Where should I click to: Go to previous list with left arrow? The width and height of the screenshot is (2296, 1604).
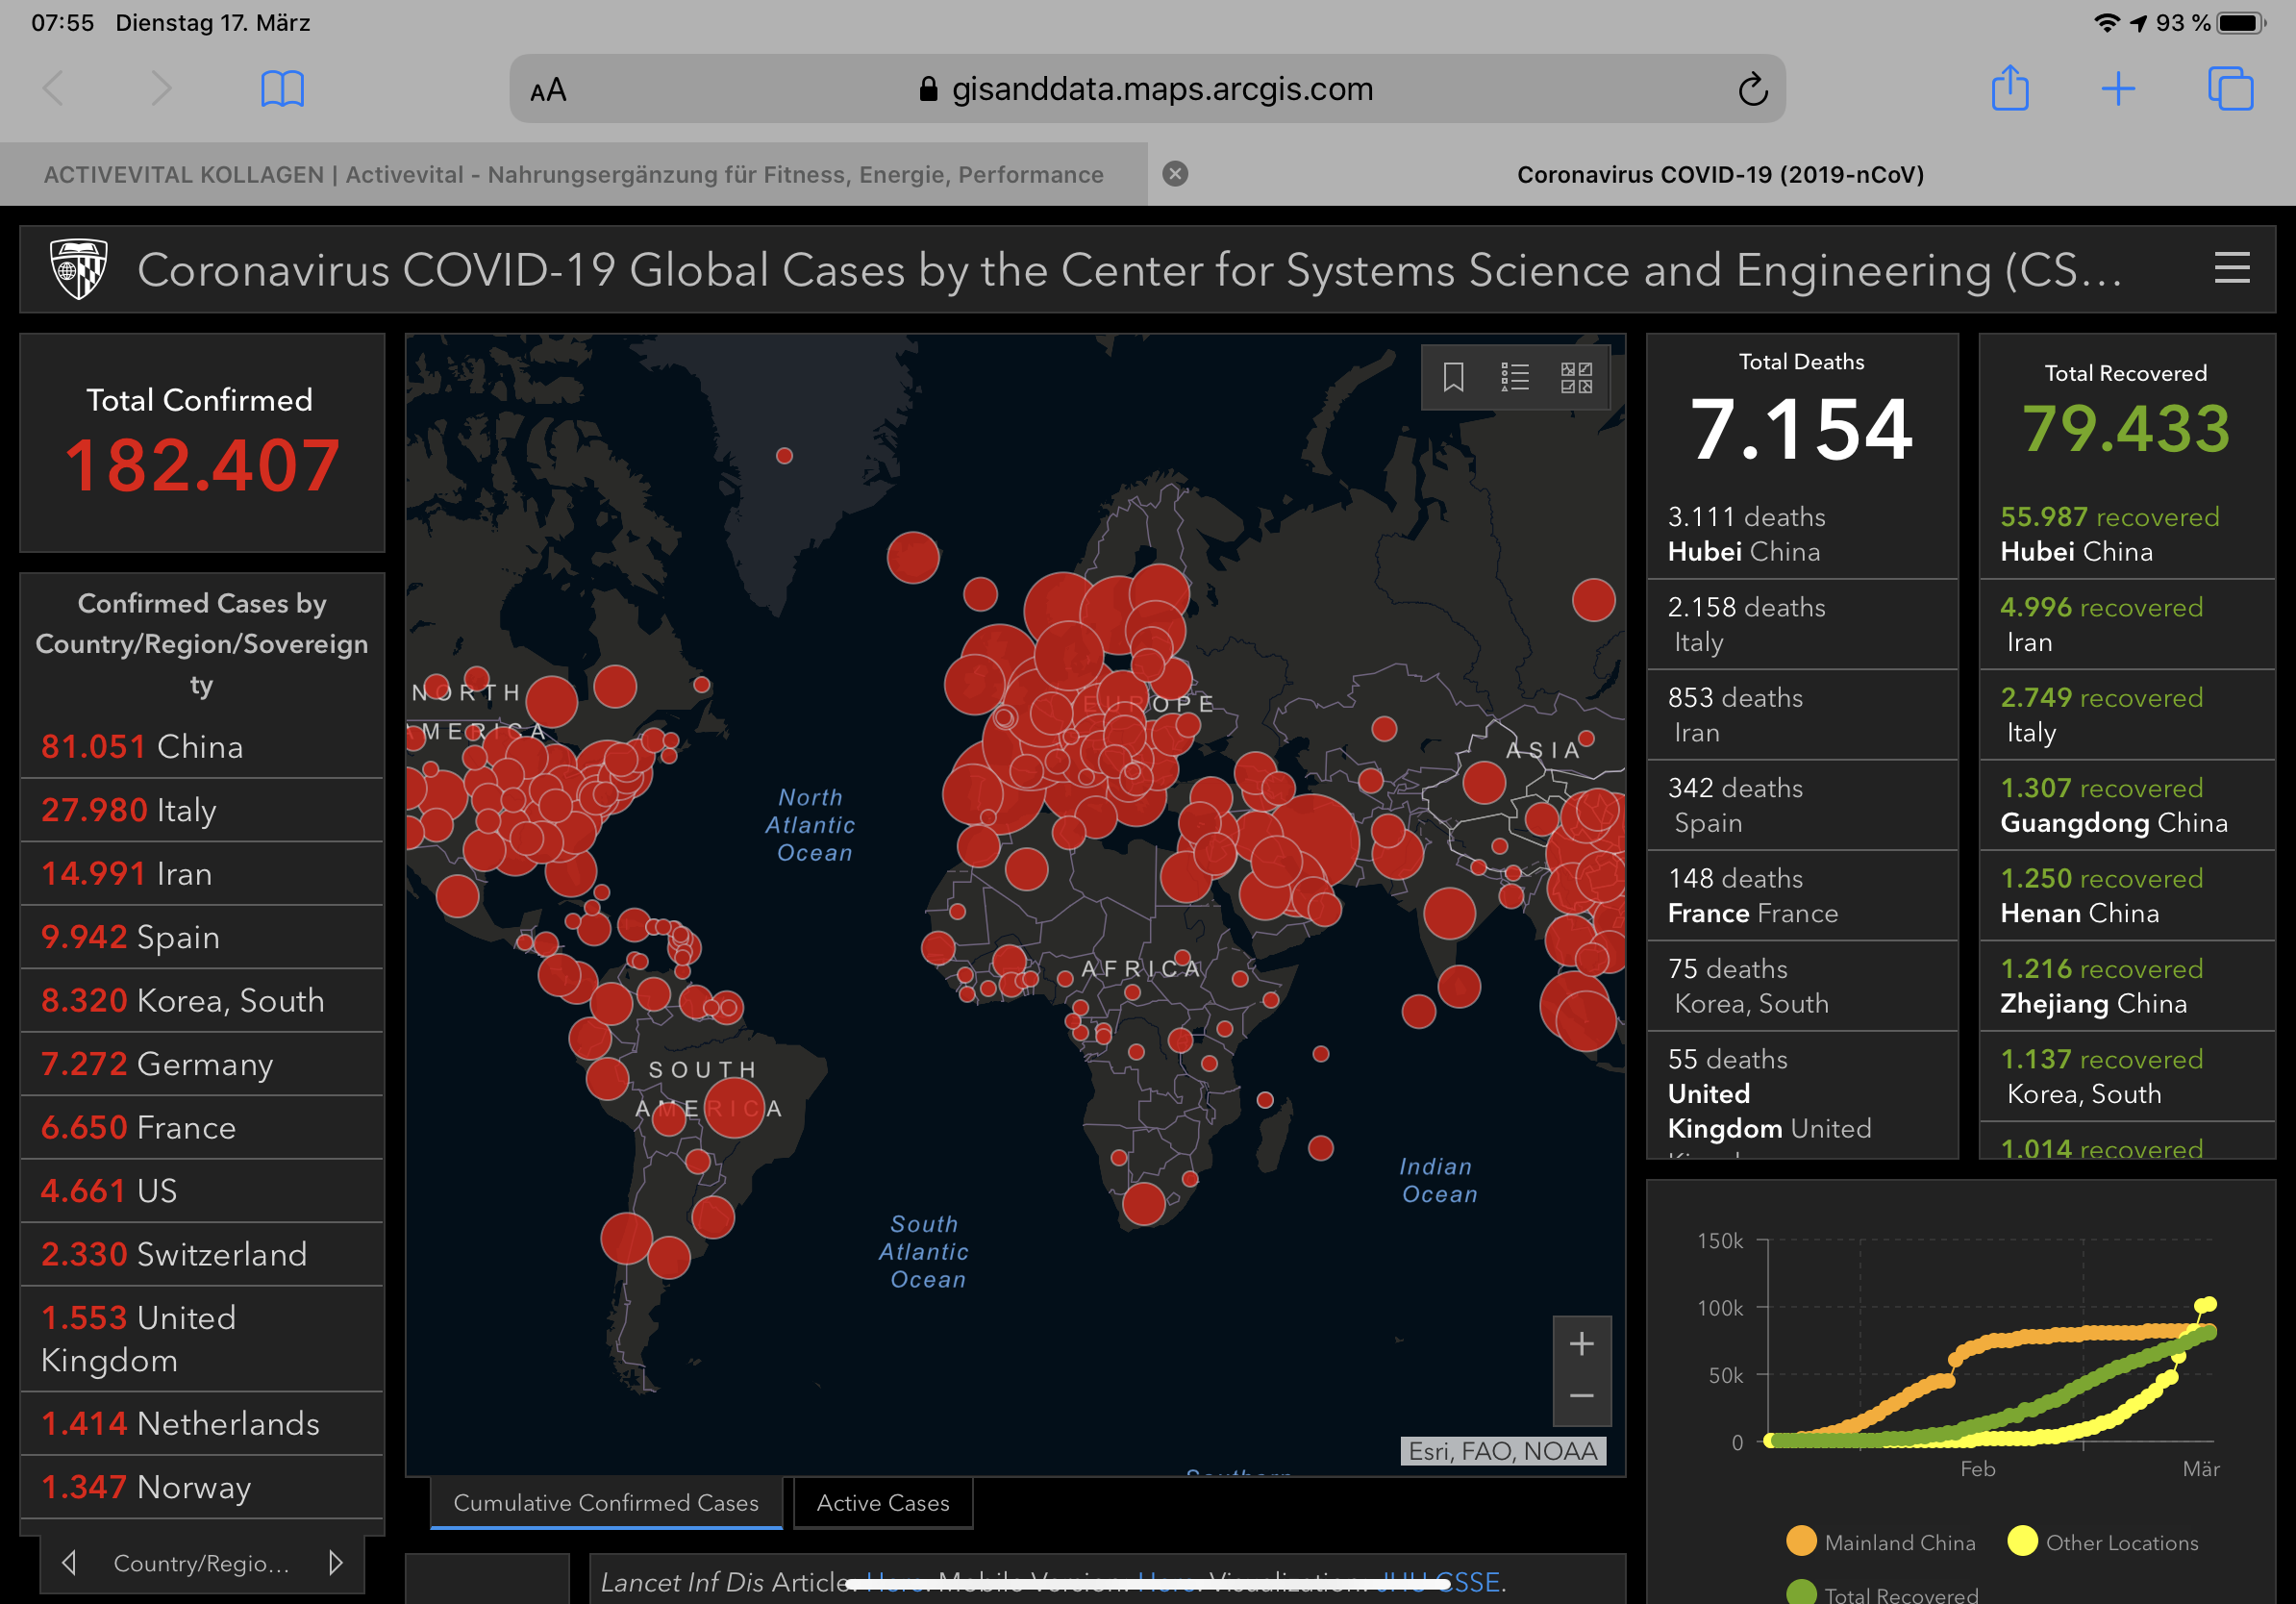tap(69, 1562)
